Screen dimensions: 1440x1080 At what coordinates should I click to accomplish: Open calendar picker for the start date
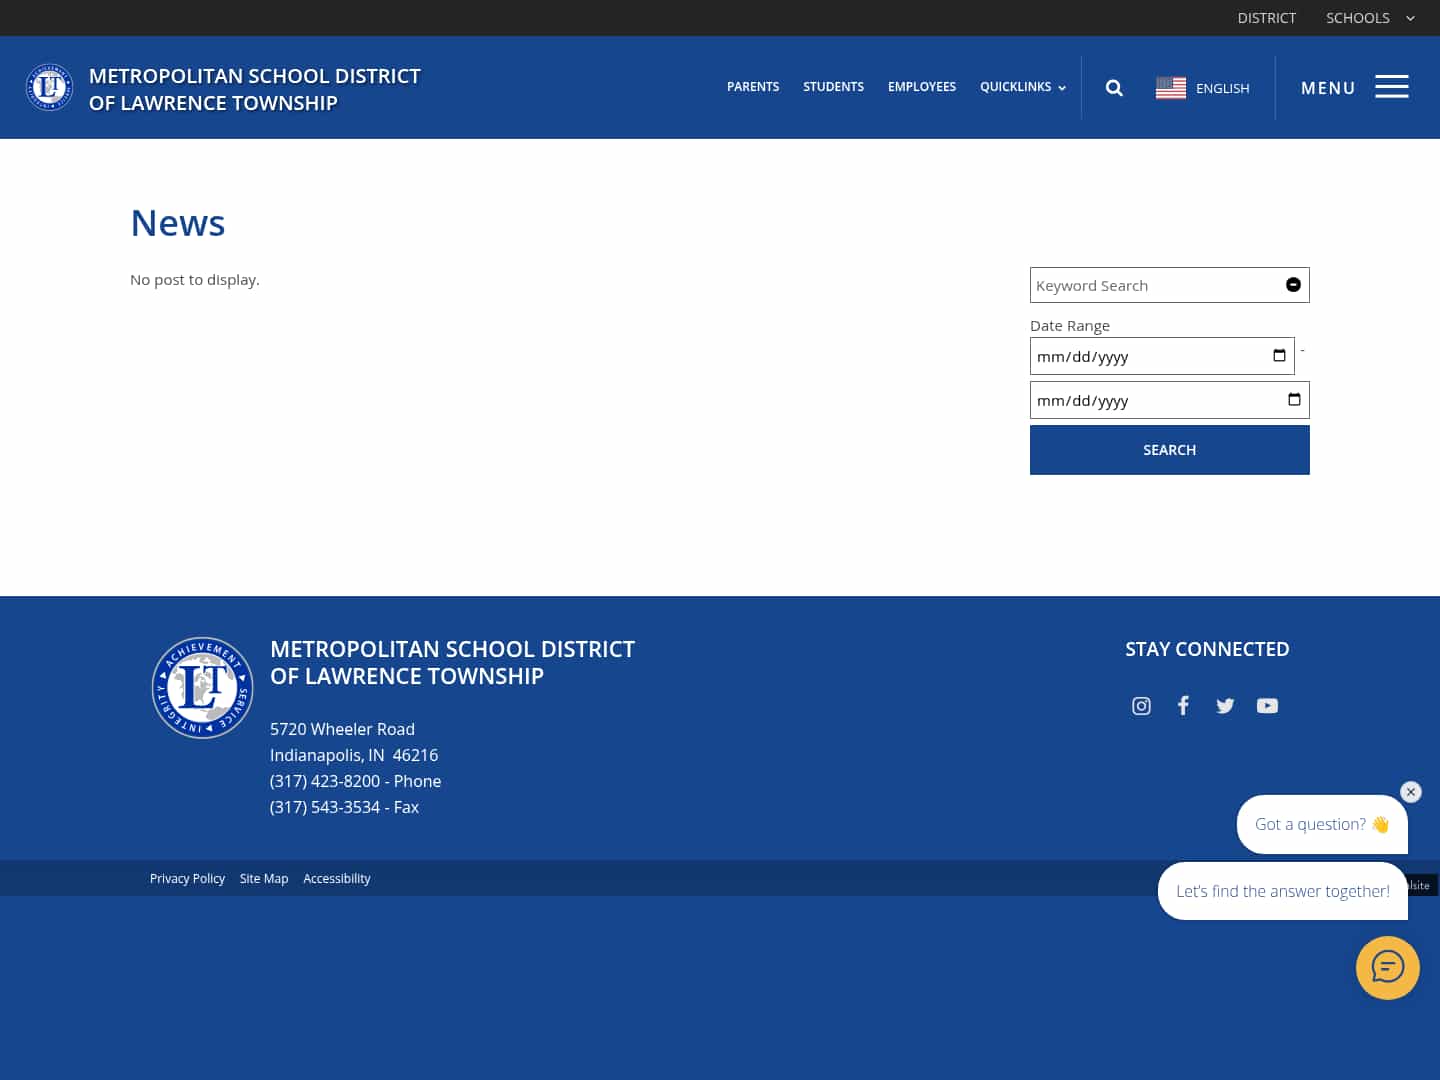pyautogui.click(x=1279, y=355)
